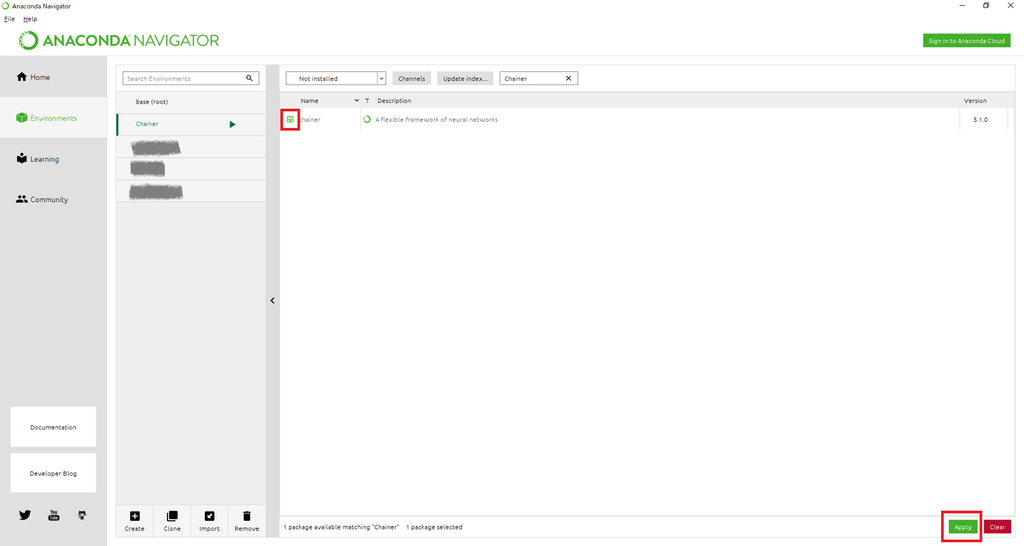Clear the Chainer package search text
The width and height of the screenshot is (1024, 546).
click(x=568, y=78)
